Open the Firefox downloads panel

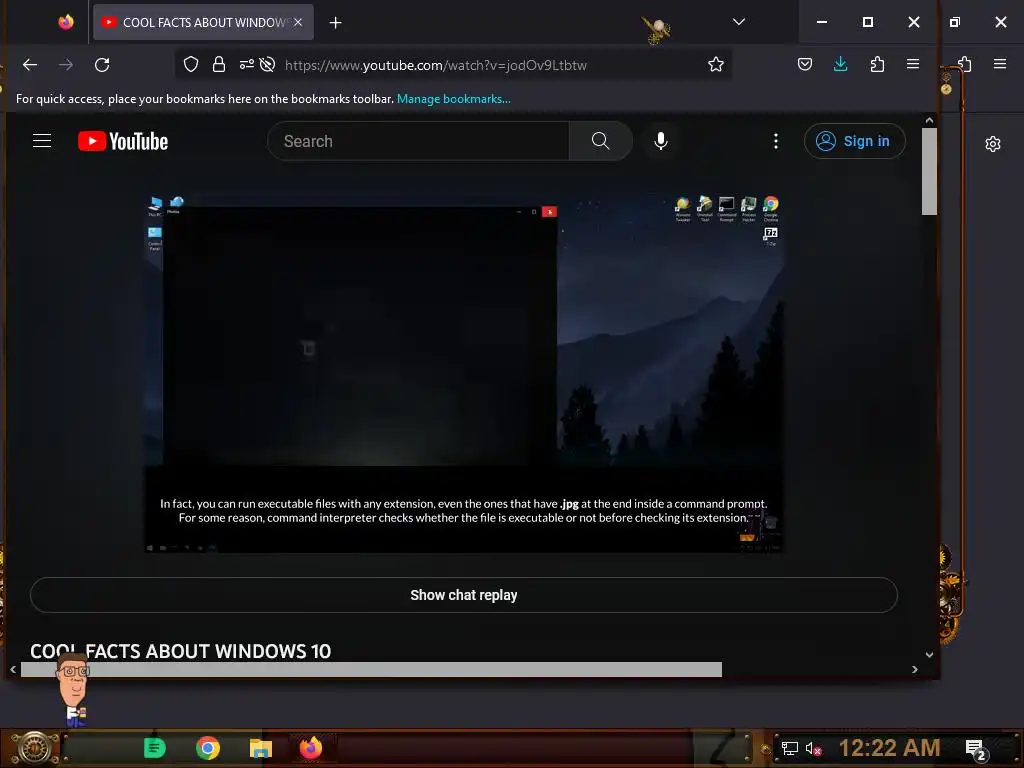pyautogui.click(x=840, y=64)
